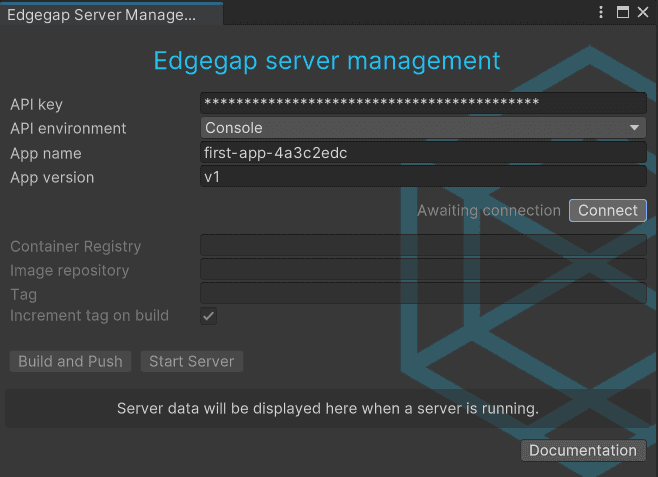
Task: Toggle Increment tag on build checkbox
Action: [209, 316]
